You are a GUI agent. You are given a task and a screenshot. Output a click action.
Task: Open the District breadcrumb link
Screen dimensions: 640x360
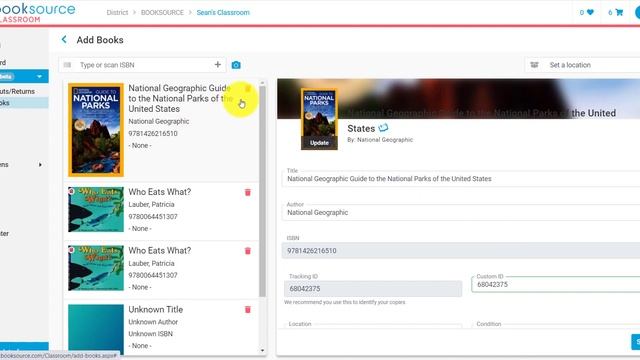(x=117, y=13)
